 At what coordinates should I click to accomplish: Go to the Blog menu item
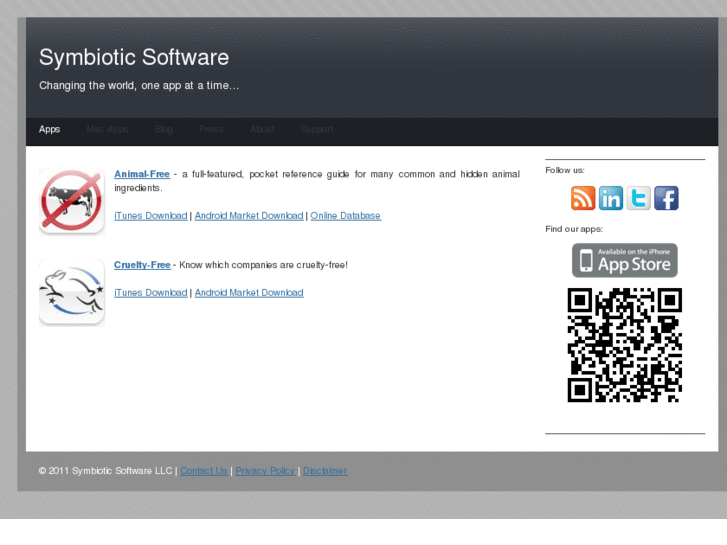[x=164, y=129]
